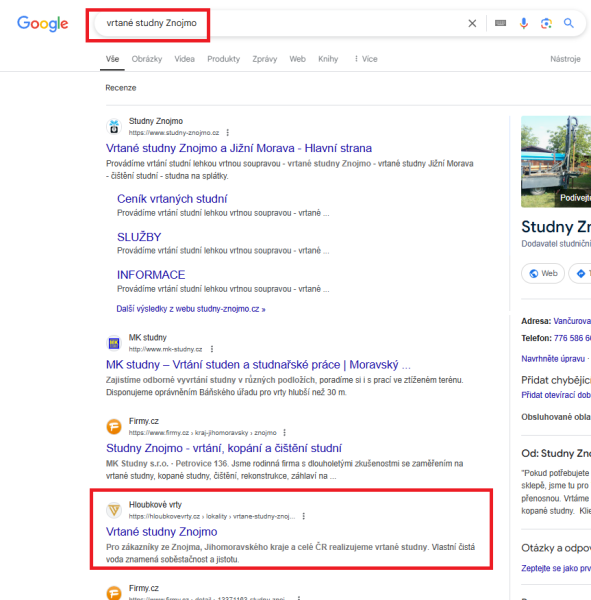The image size is (591, 600).
Task: Open the SLUŽBY sitelink
Action: [x=139, y=237]
